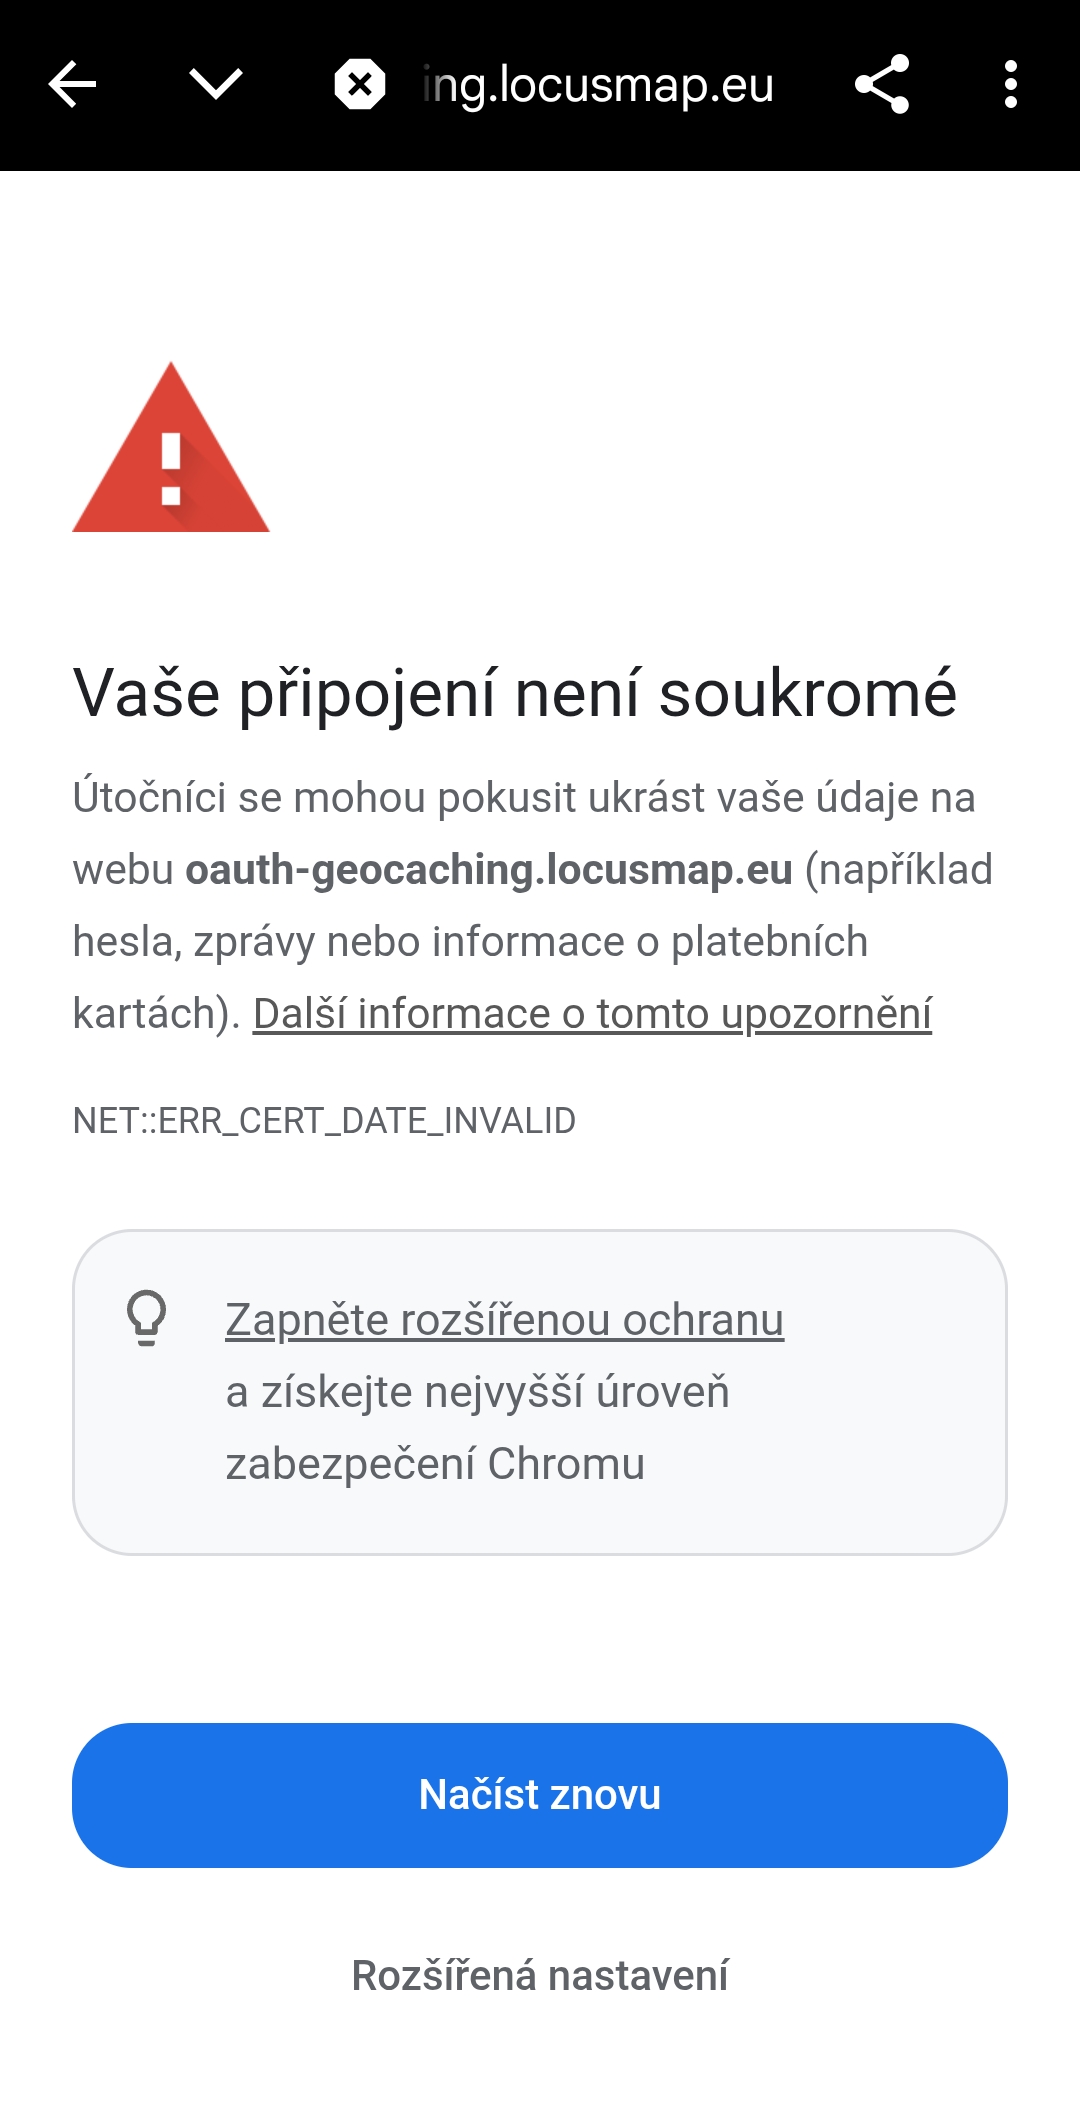Tap the back arrow in the top bar

[72, 85]
